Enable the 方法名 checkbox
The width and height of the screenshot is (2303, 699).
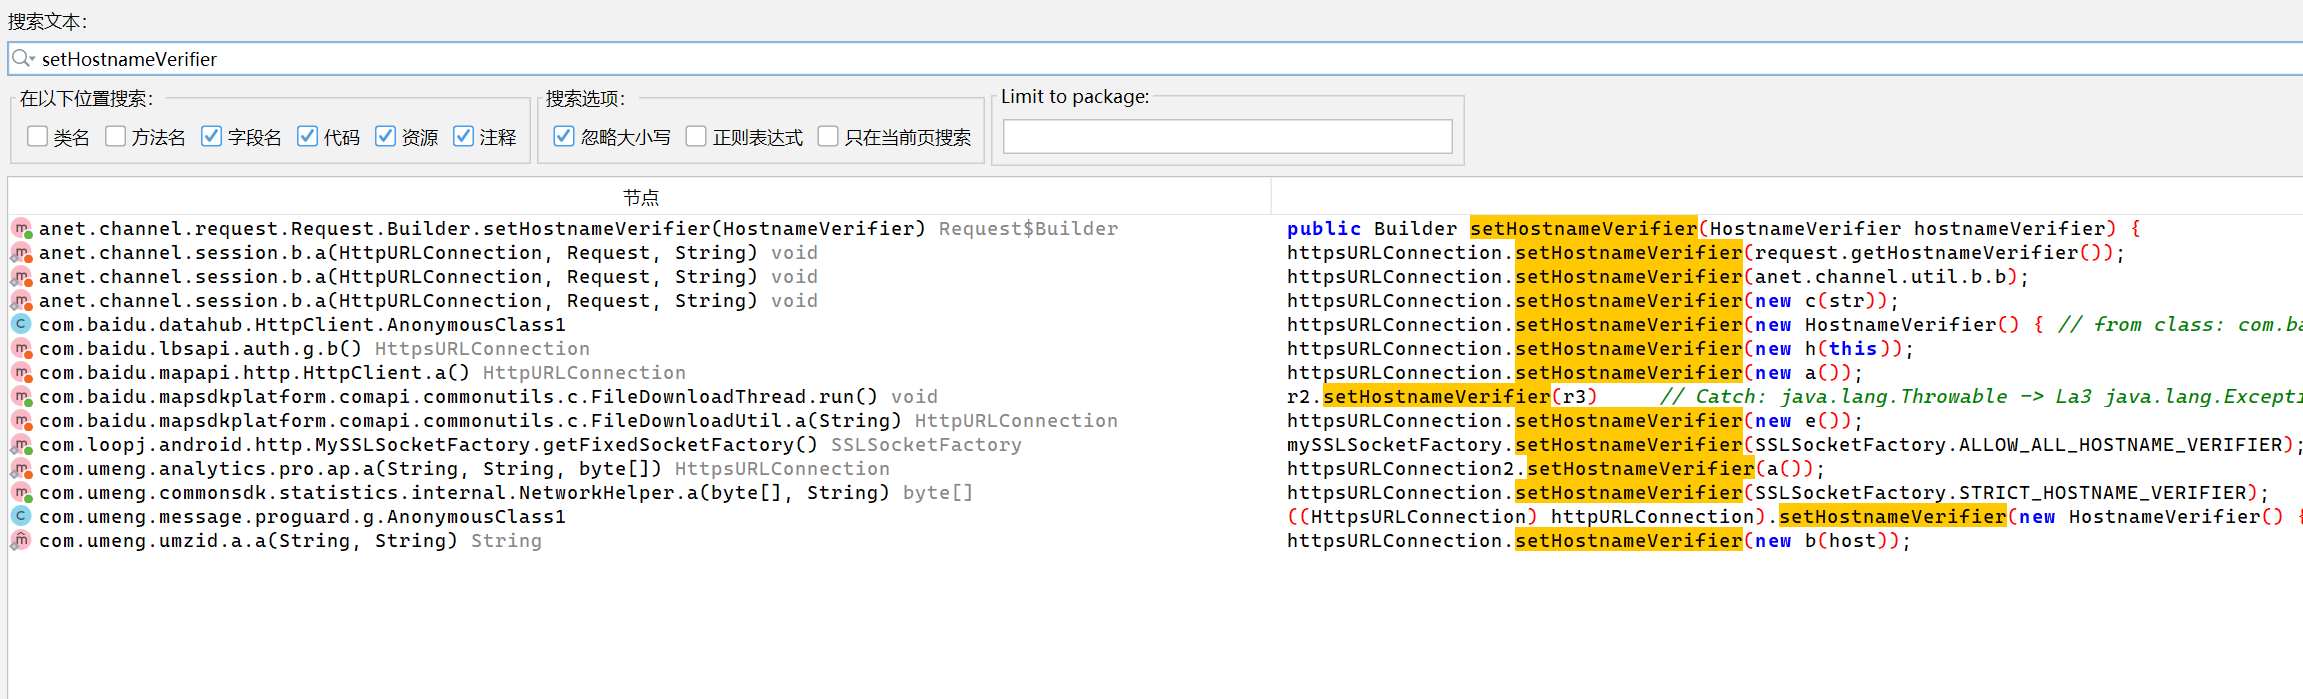[x=116, y=137]
